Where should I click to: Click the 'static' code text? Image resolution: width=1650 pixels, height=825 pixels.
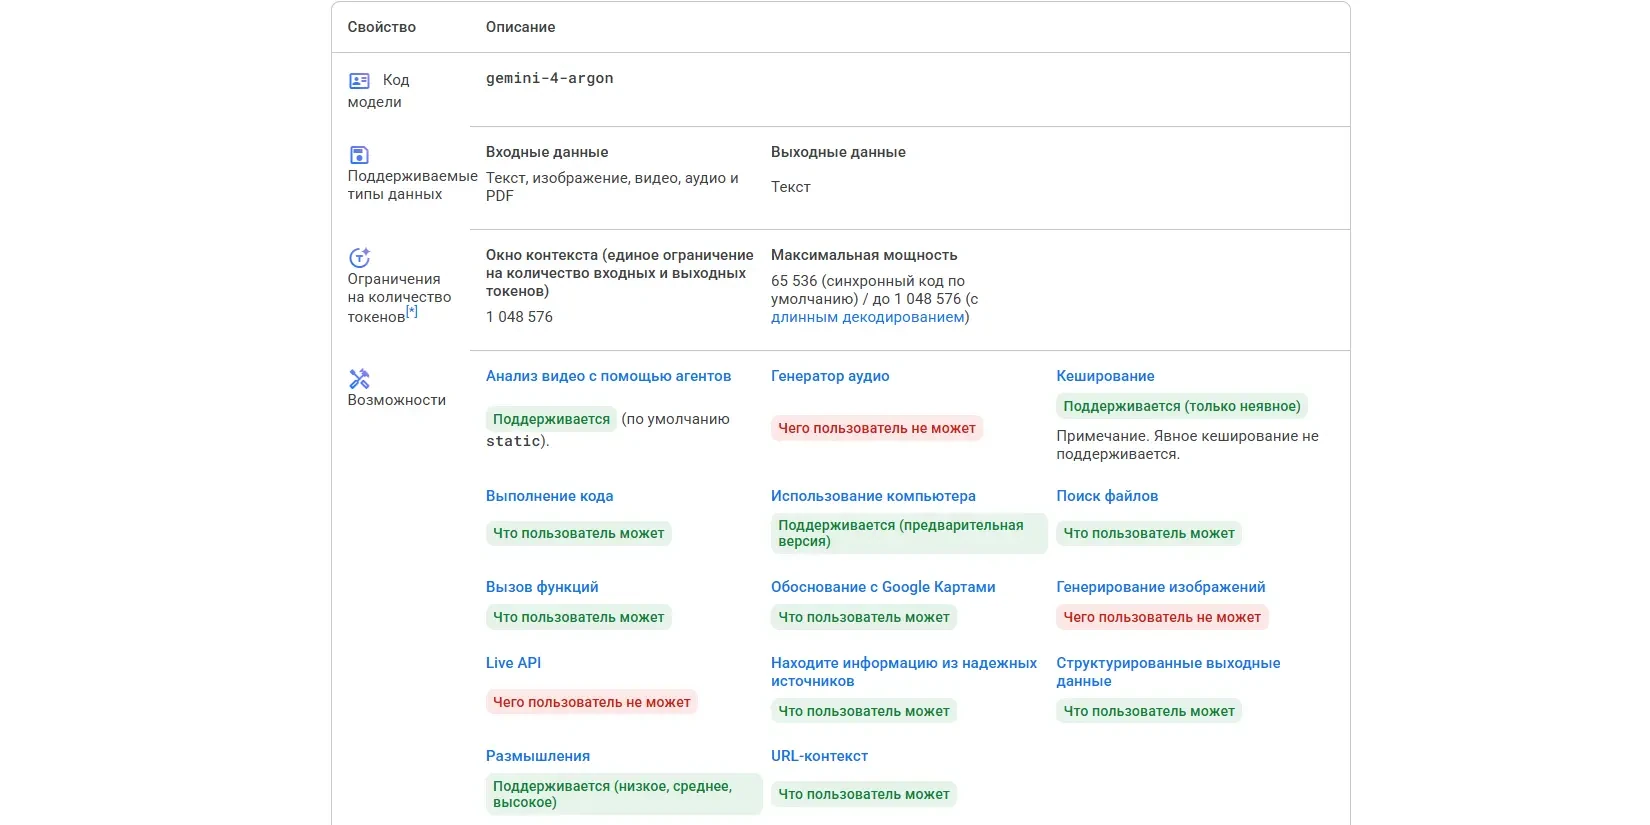513,441
